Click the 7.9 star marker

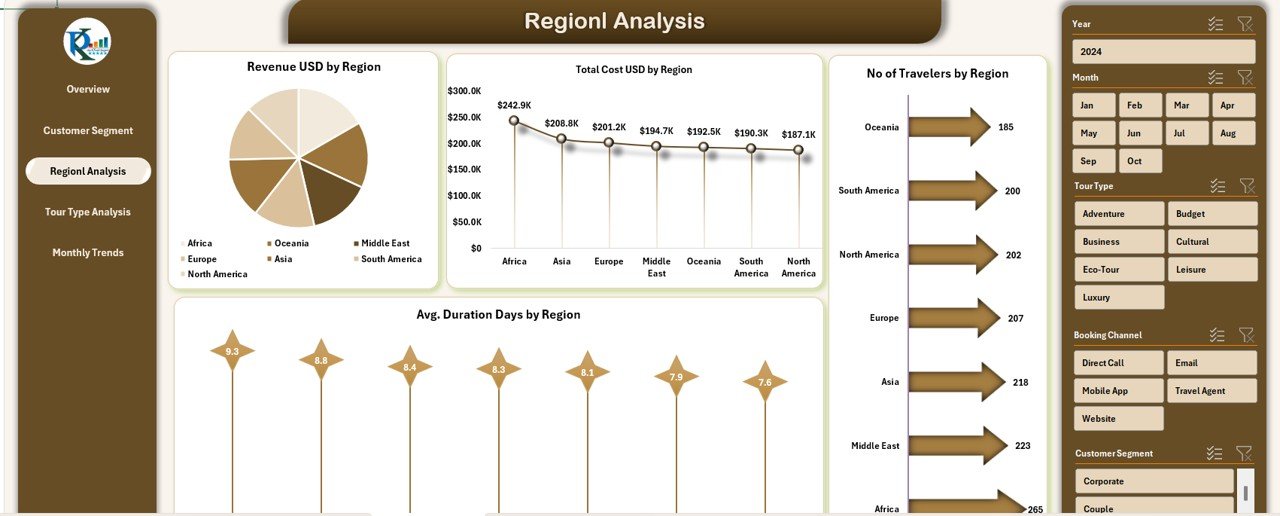pyautogui.click(x=676, y=376)
